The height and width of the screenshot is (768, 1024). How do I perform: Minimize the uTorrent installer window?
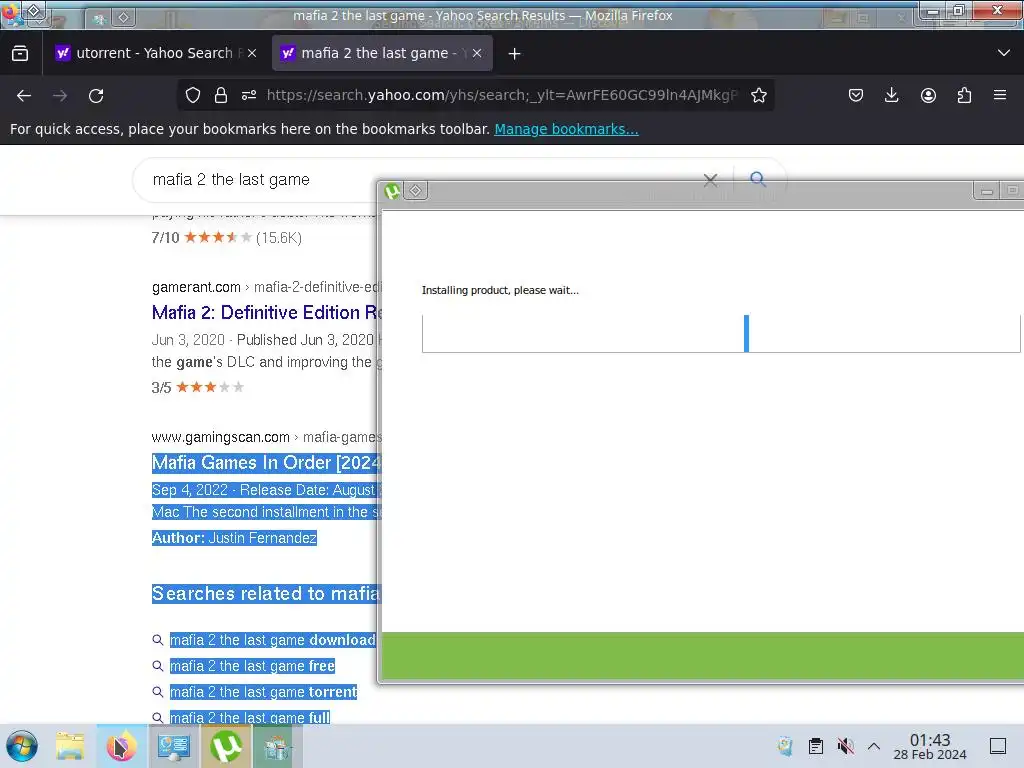987,191
